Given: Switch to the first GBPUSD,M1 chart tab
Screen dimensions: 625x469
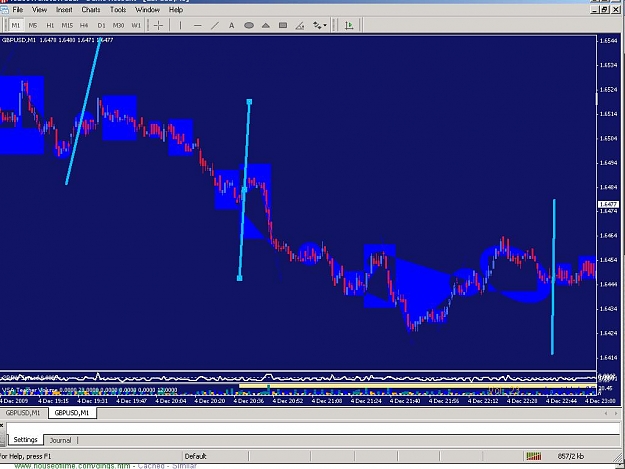Looking at the screenshot, I should point(23,413).
